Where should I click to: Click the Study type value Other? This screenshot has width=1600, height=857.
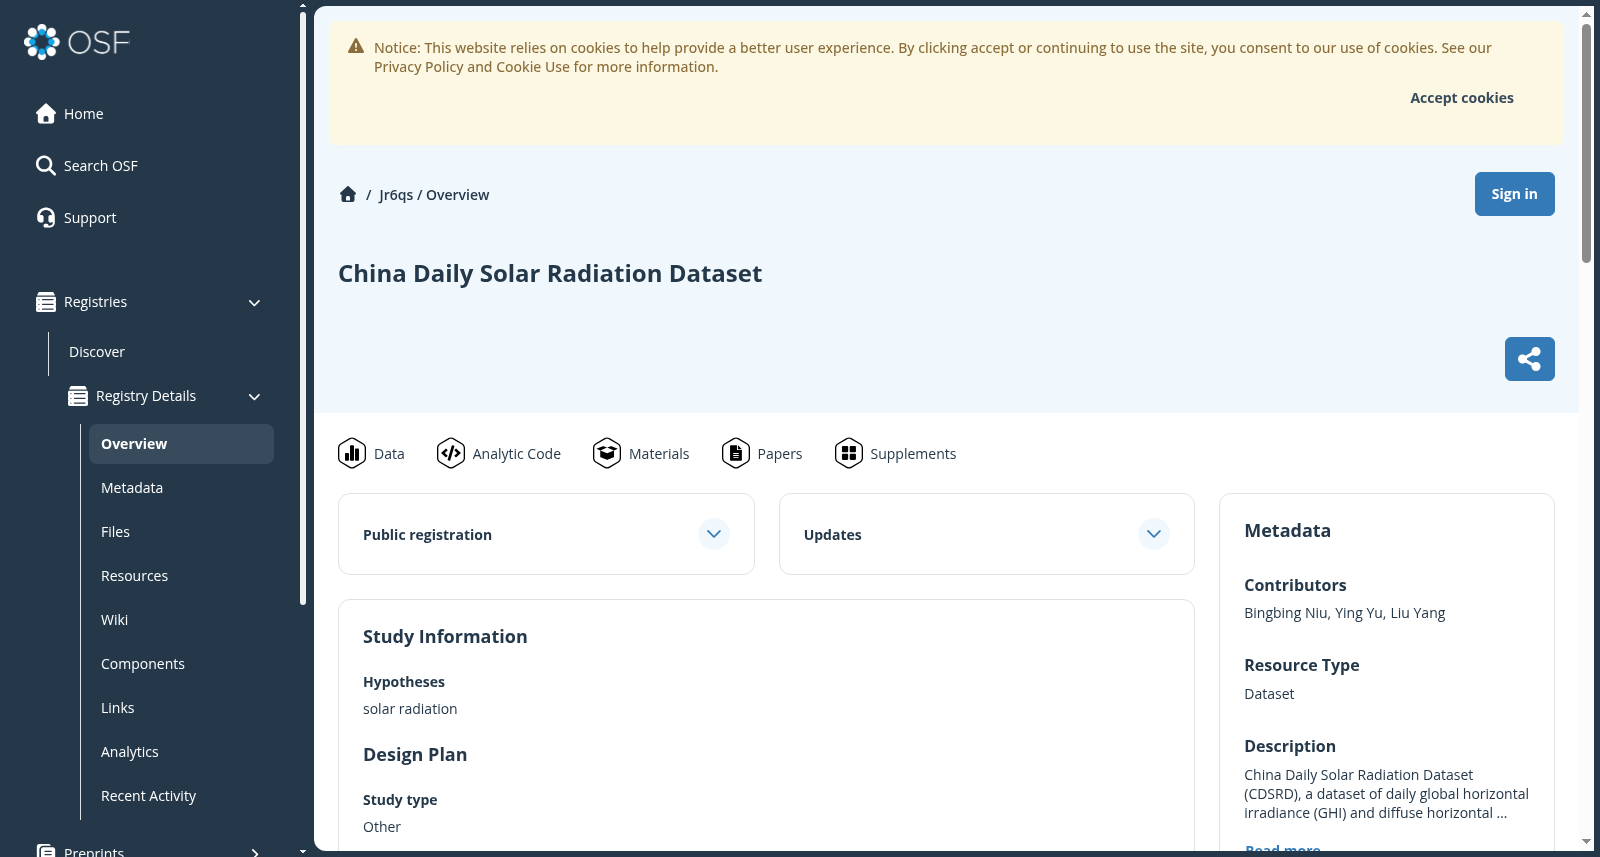click(382, 827)
